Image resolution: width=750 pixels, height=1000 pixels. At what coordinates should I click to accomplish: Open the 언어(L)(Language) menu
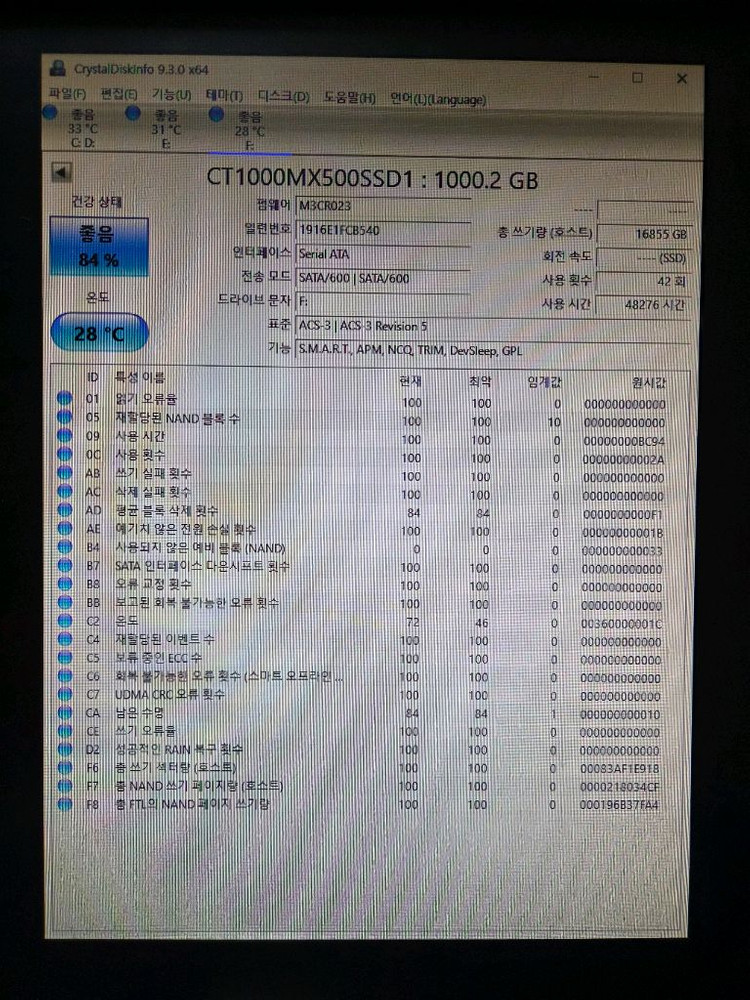438,99
